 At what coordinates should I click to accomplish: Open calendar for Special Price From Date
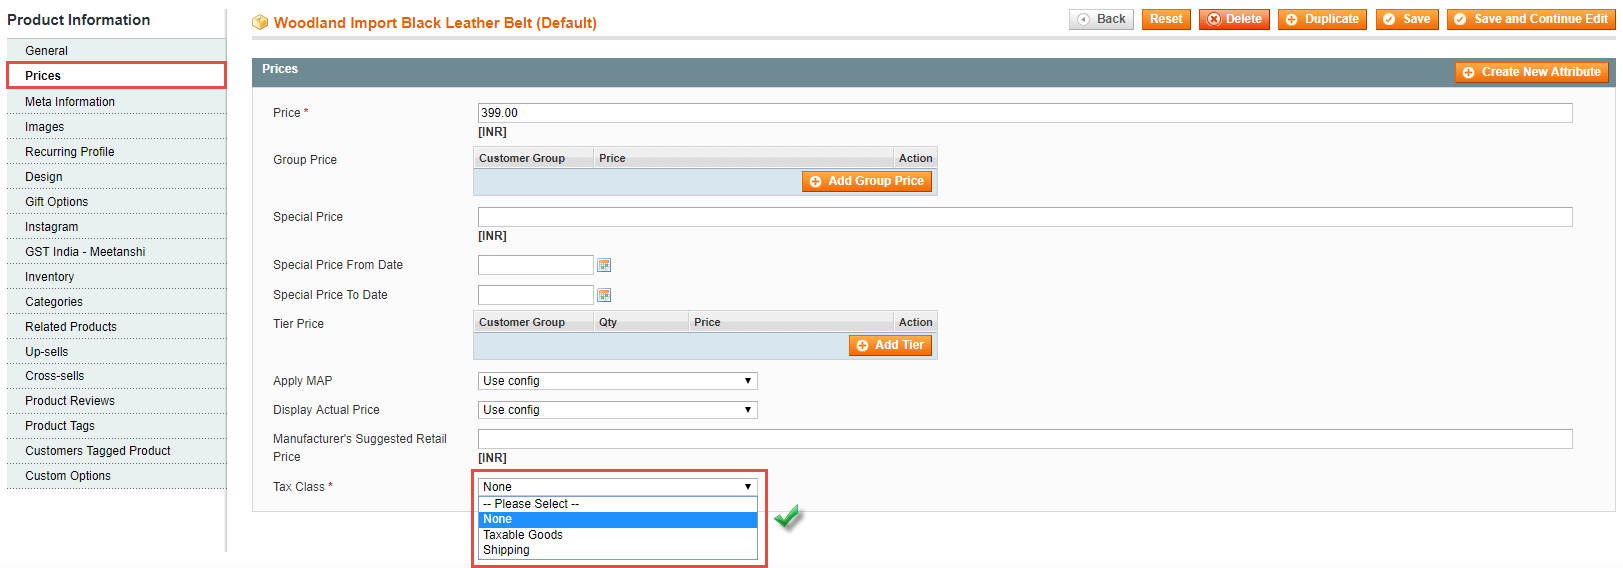tap(604, 265)
